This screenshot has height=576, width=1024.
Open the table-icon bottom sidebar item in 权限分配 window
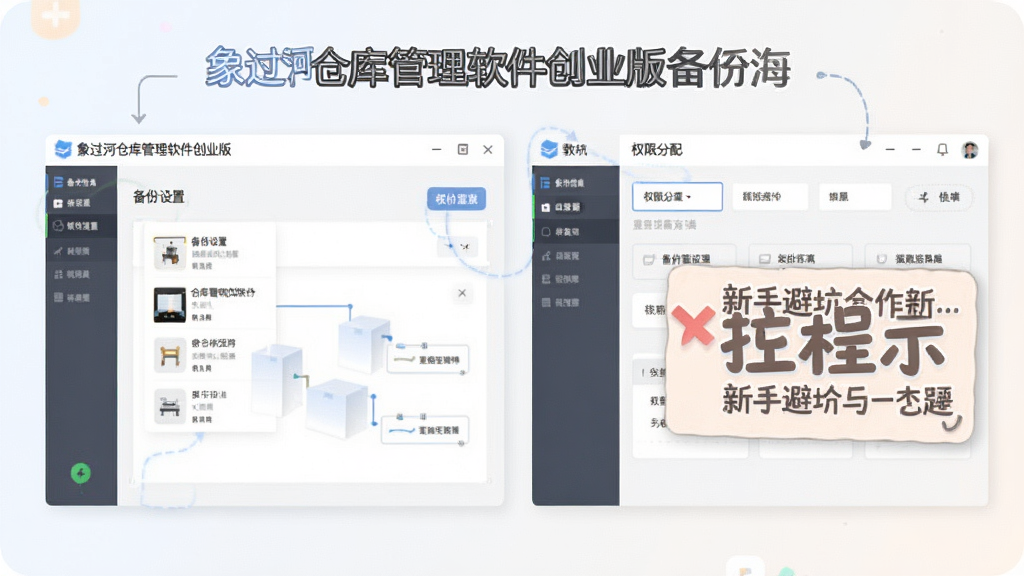(575, 302)
